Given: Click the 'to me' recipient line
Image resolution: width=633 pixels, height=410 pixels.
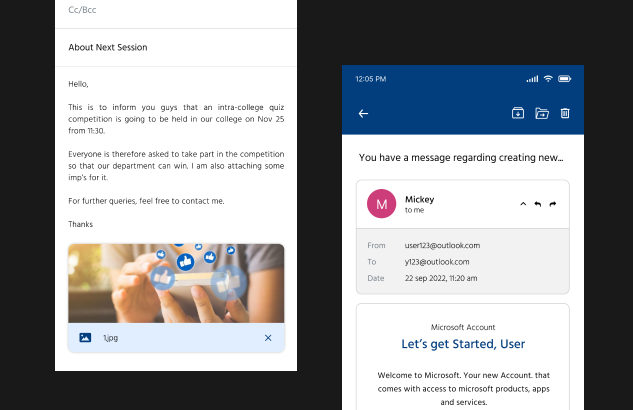Looking at the screenshot, I should [414, 210].
